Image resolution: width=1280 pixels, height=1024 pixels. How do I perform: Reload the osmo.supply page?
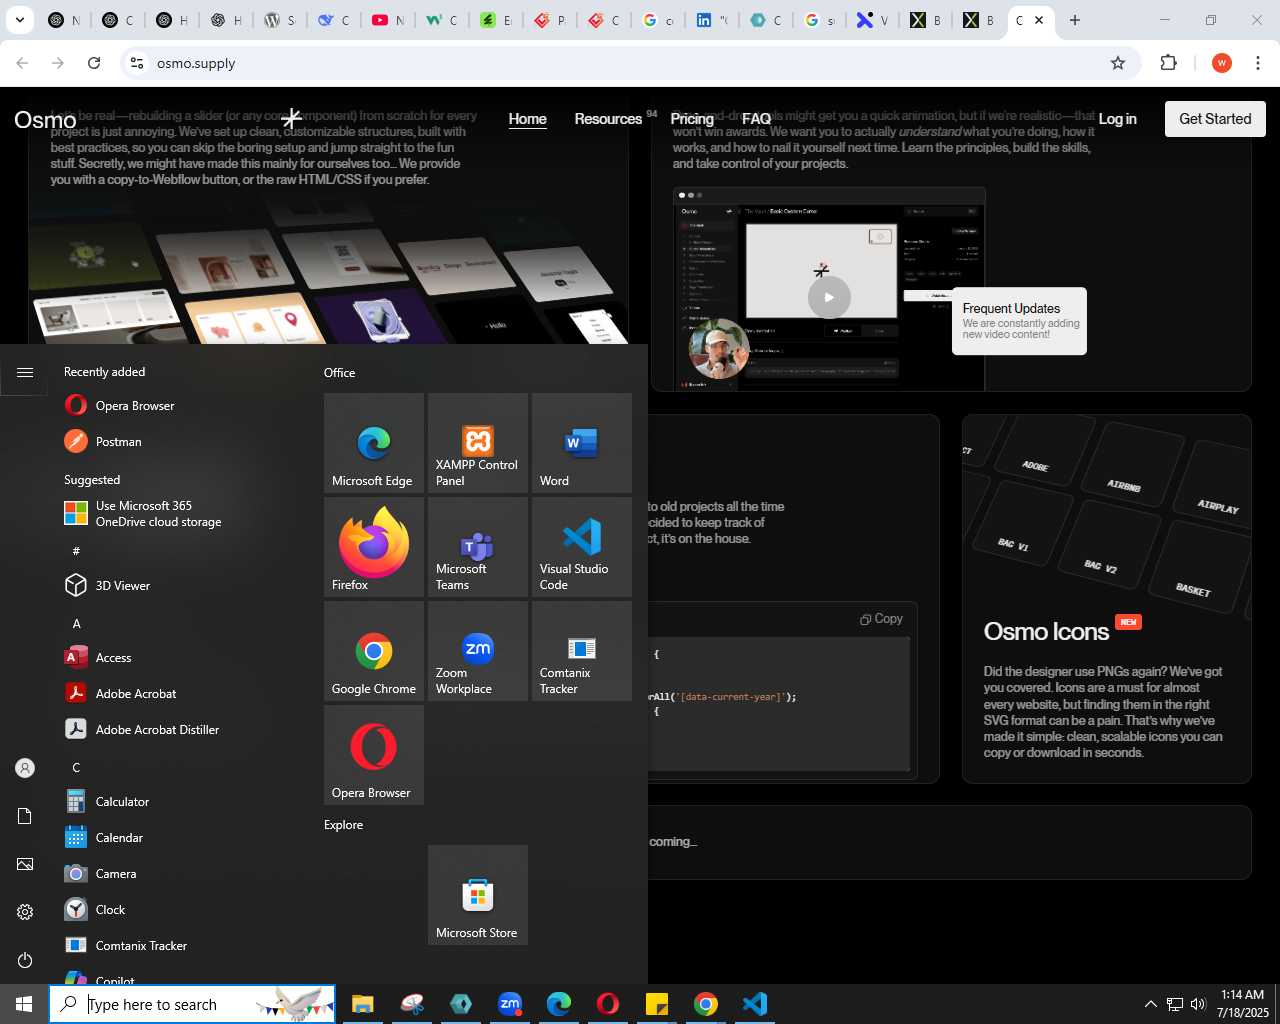(94, 63)
